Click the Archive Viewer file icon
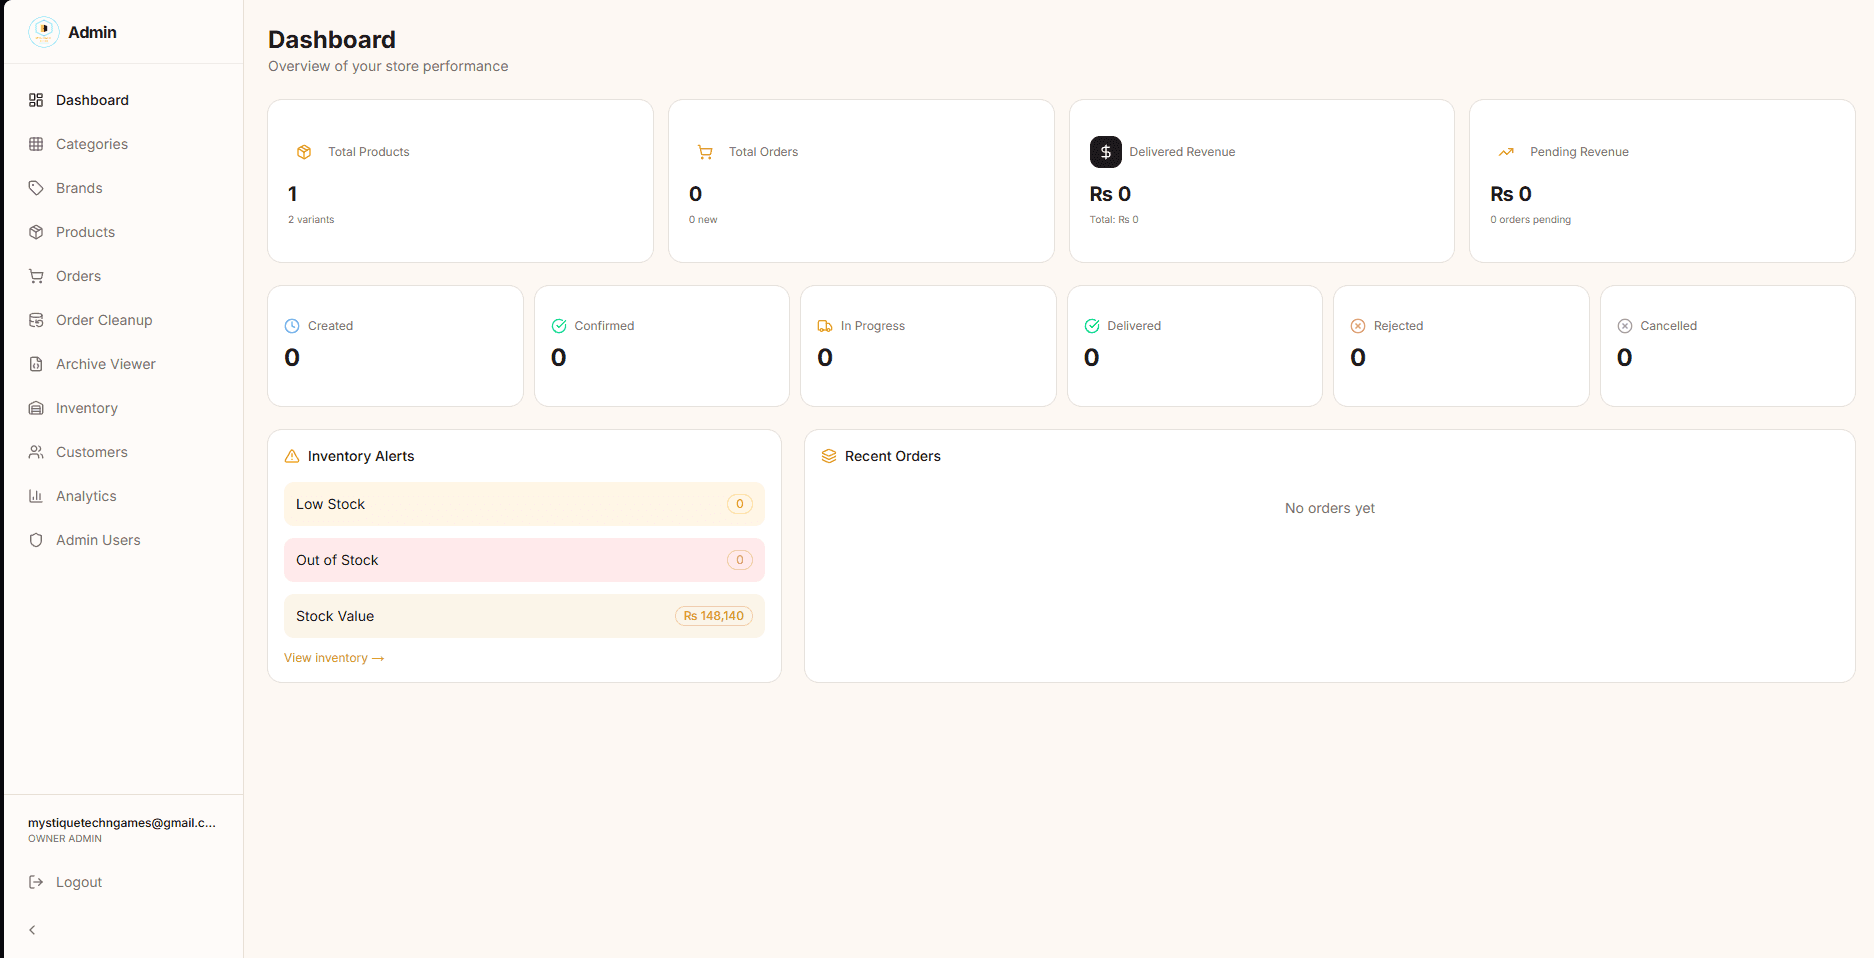This screenshot has height=958, width=1874. click(36, 364)
